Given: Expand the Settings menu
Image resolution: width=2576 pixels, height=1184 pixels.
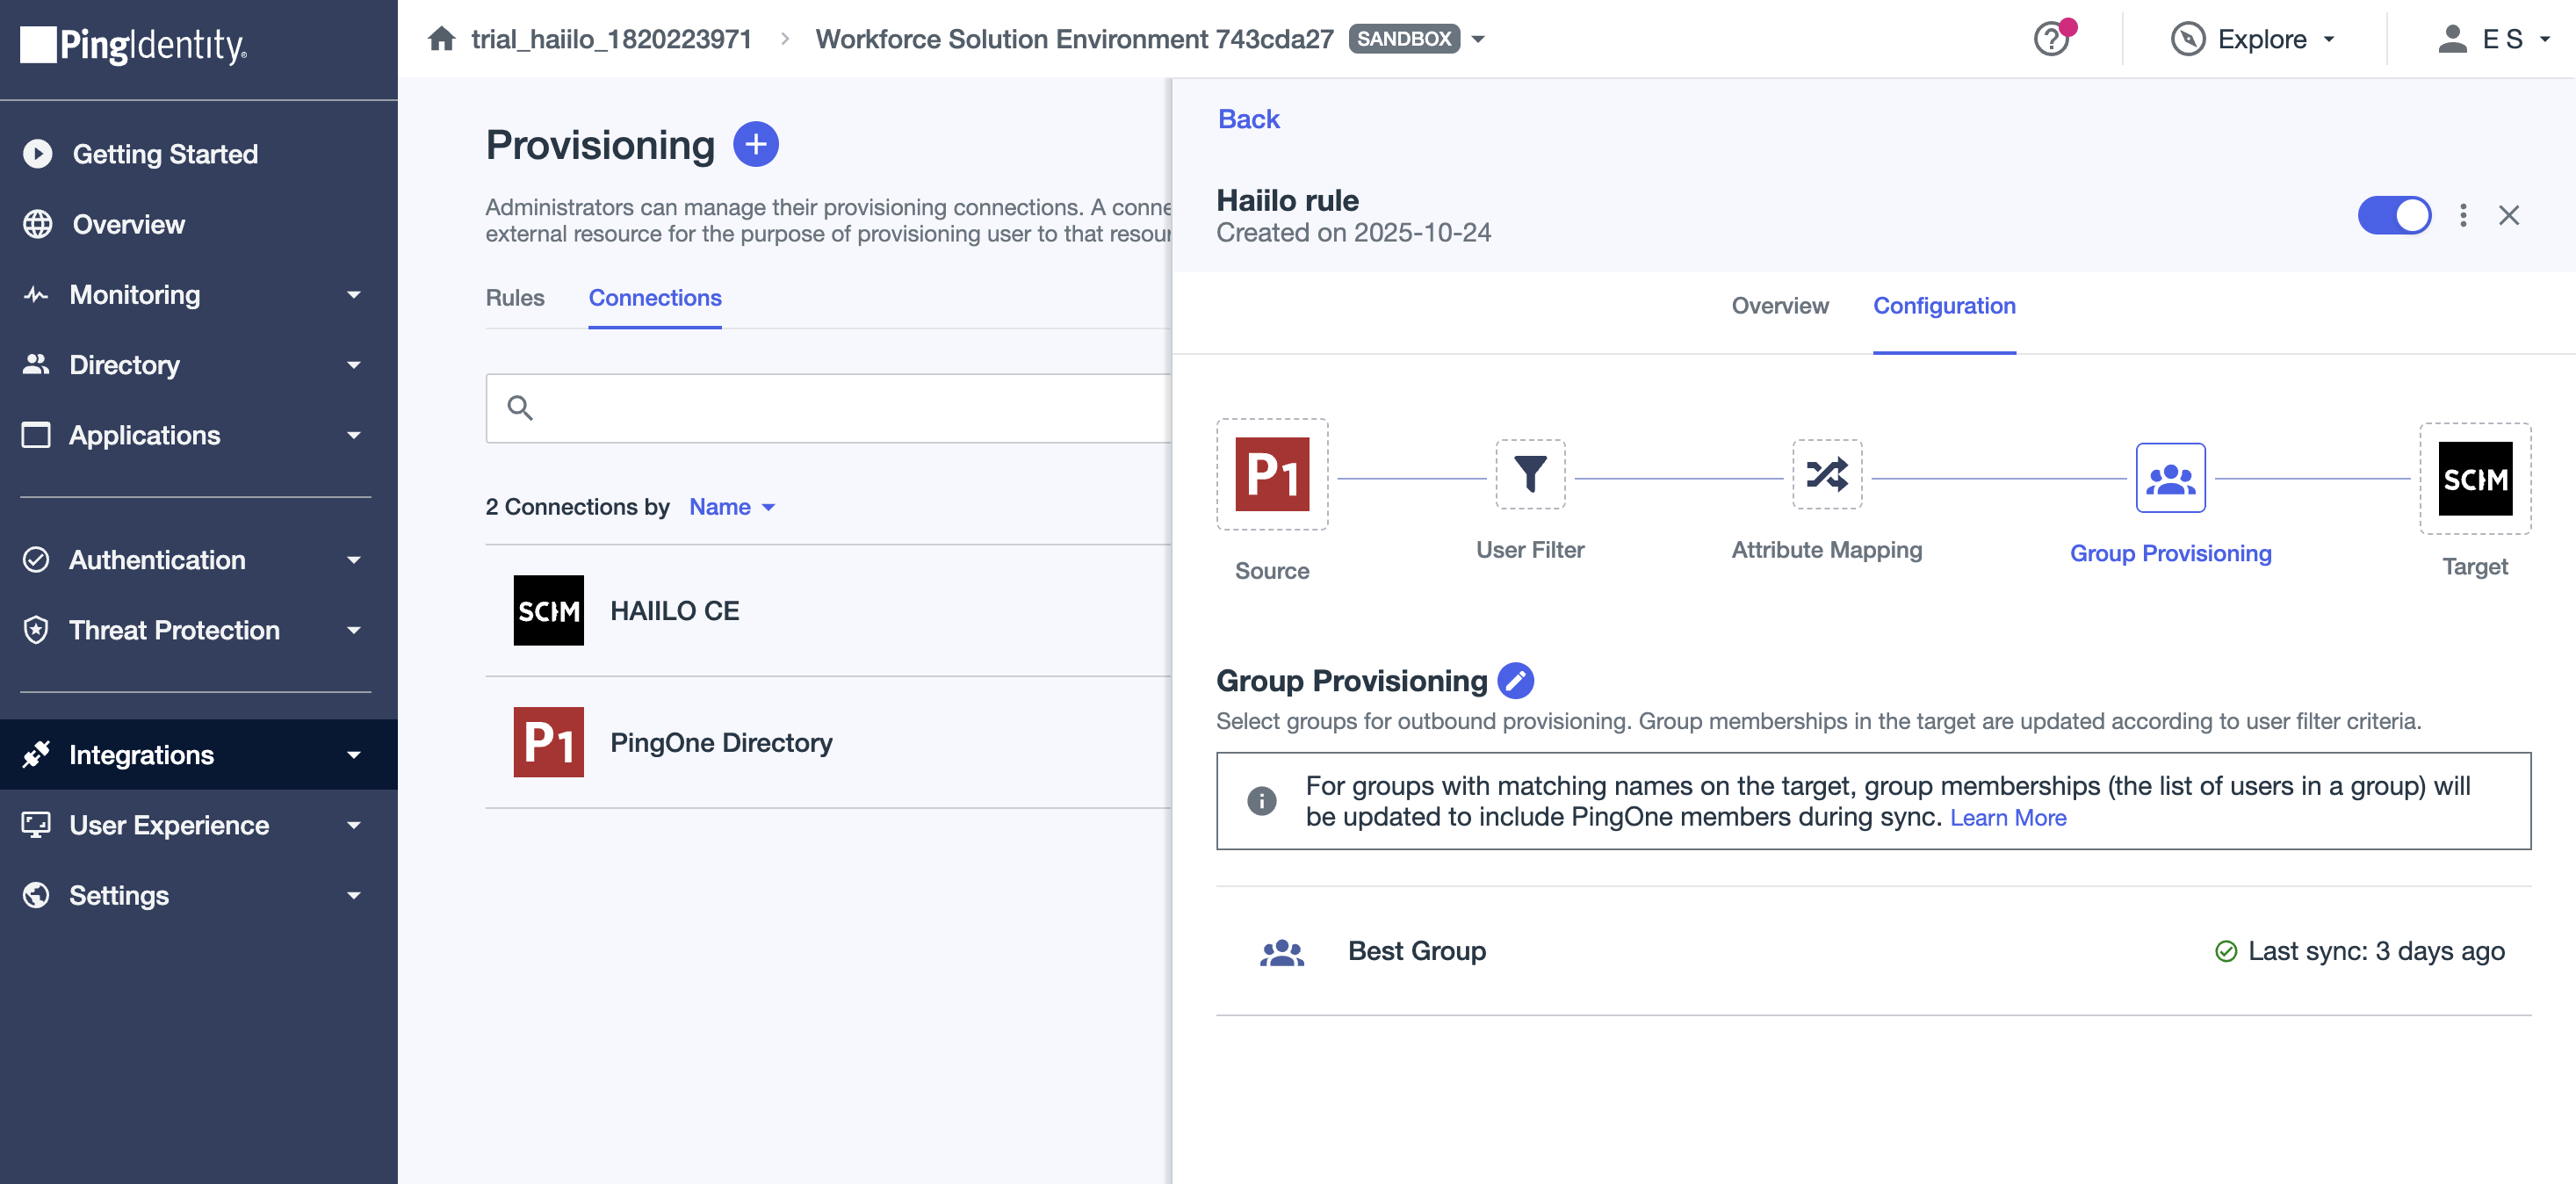Looking at the screenshot, I should (354, 895).
